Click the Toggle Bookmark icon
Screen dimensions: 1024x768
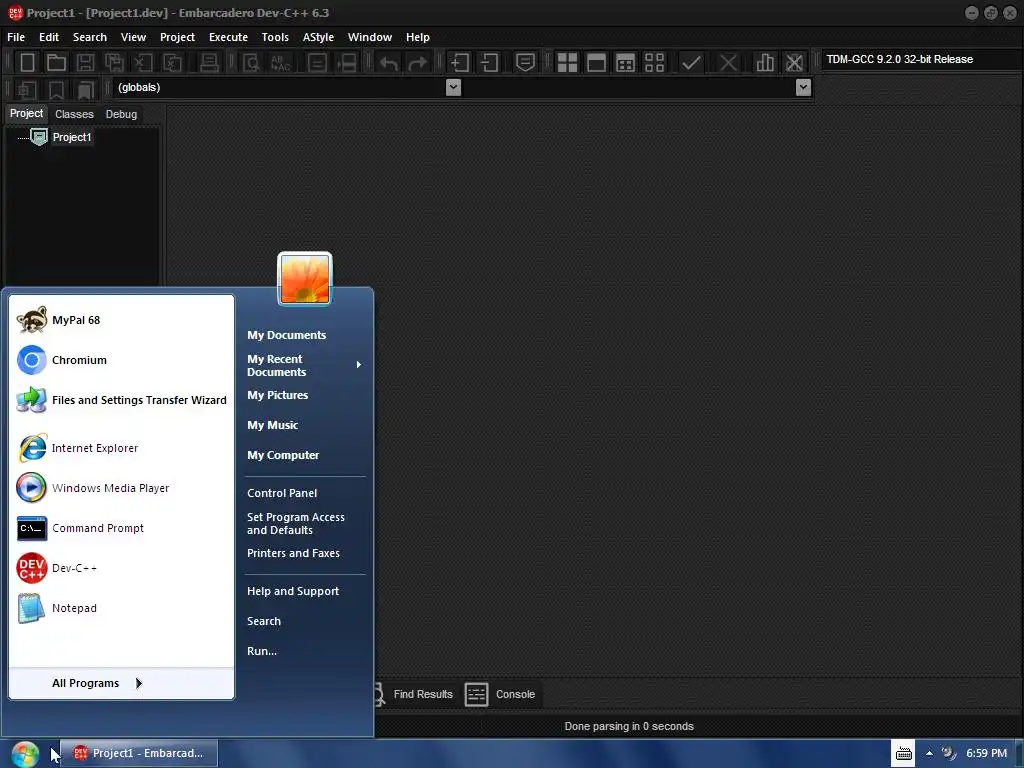coord(57,89)
